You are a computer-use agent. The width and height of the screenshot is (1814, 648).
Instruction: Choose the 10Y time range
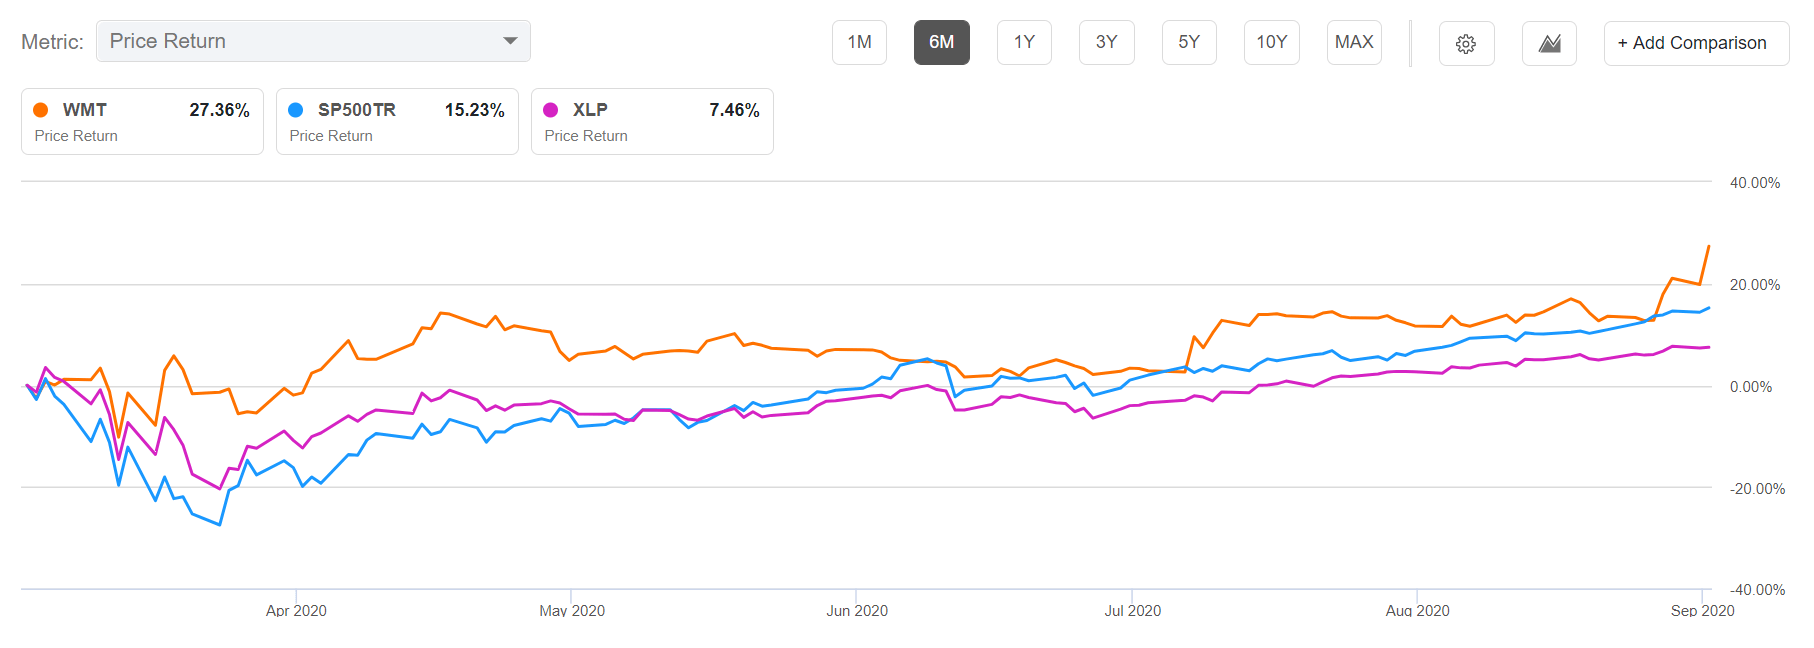tap(1271, 42)
